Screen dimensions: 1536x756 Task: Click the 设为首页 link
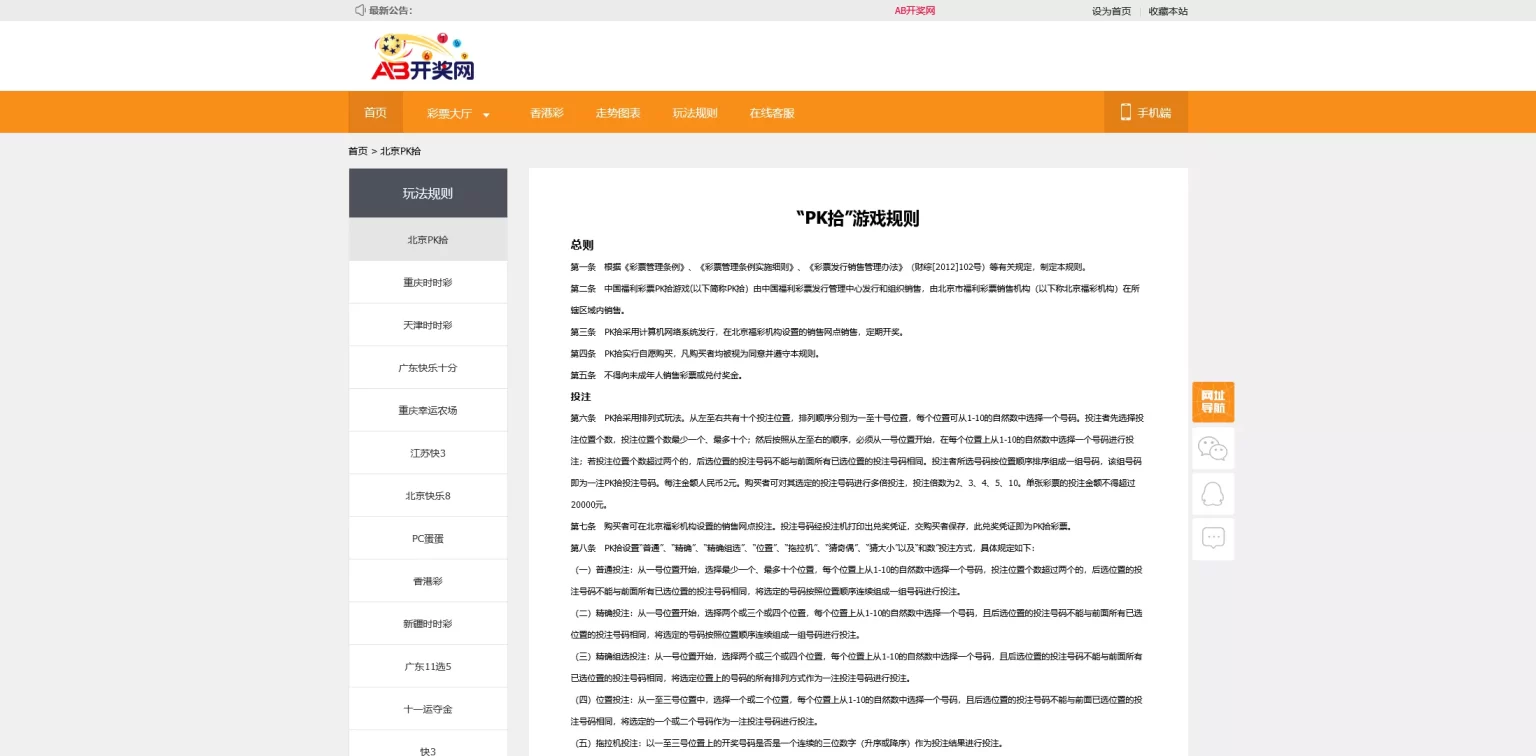(1111, 11)
